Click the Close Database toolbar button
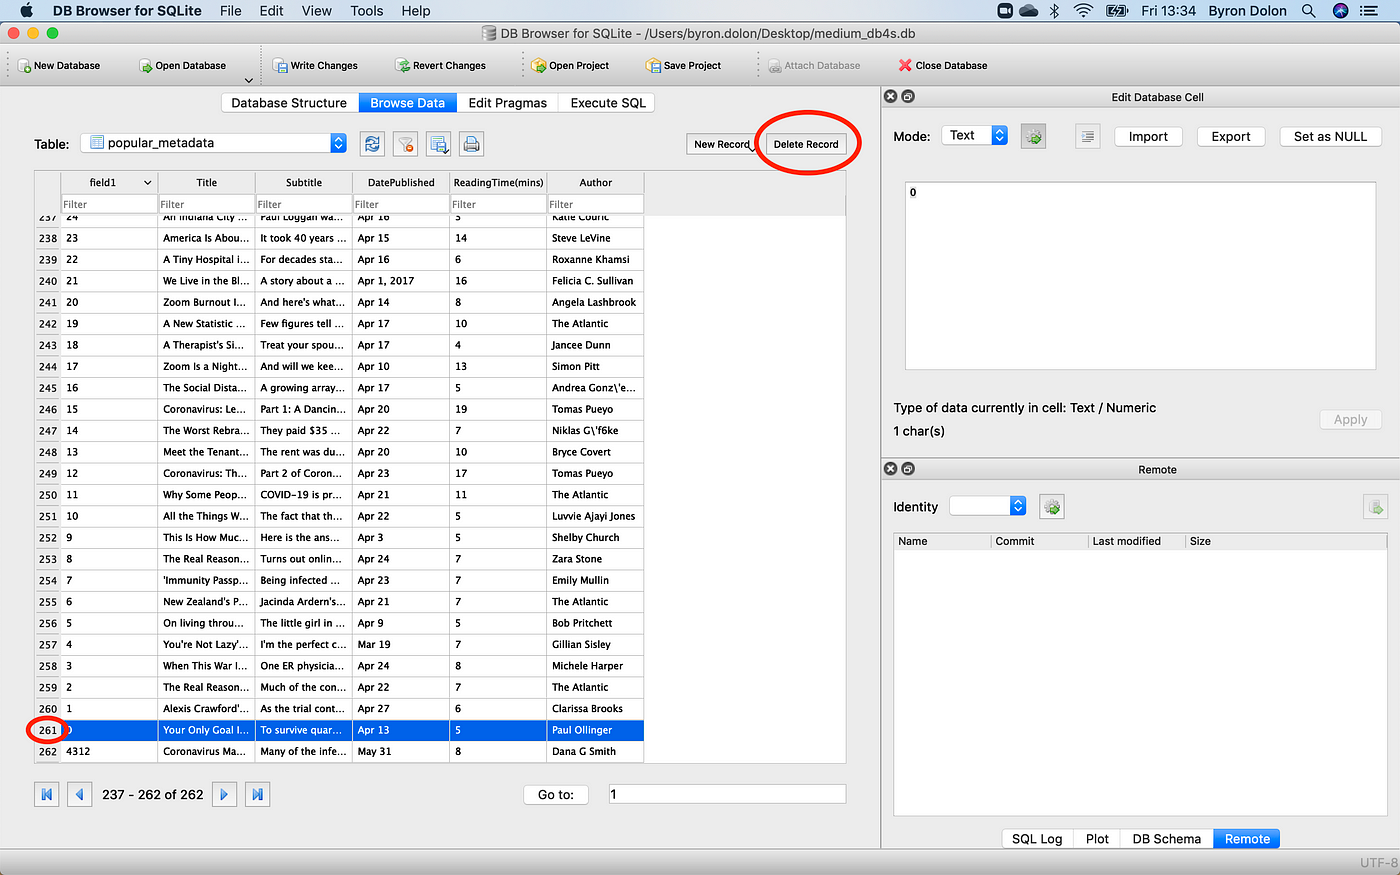 [x=943, y=65]
